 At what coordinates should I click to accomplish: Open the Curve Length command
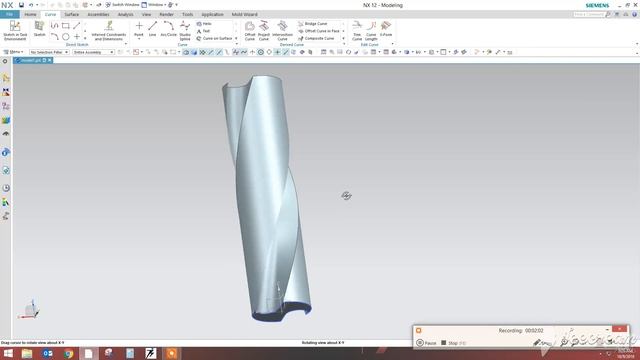371,31
